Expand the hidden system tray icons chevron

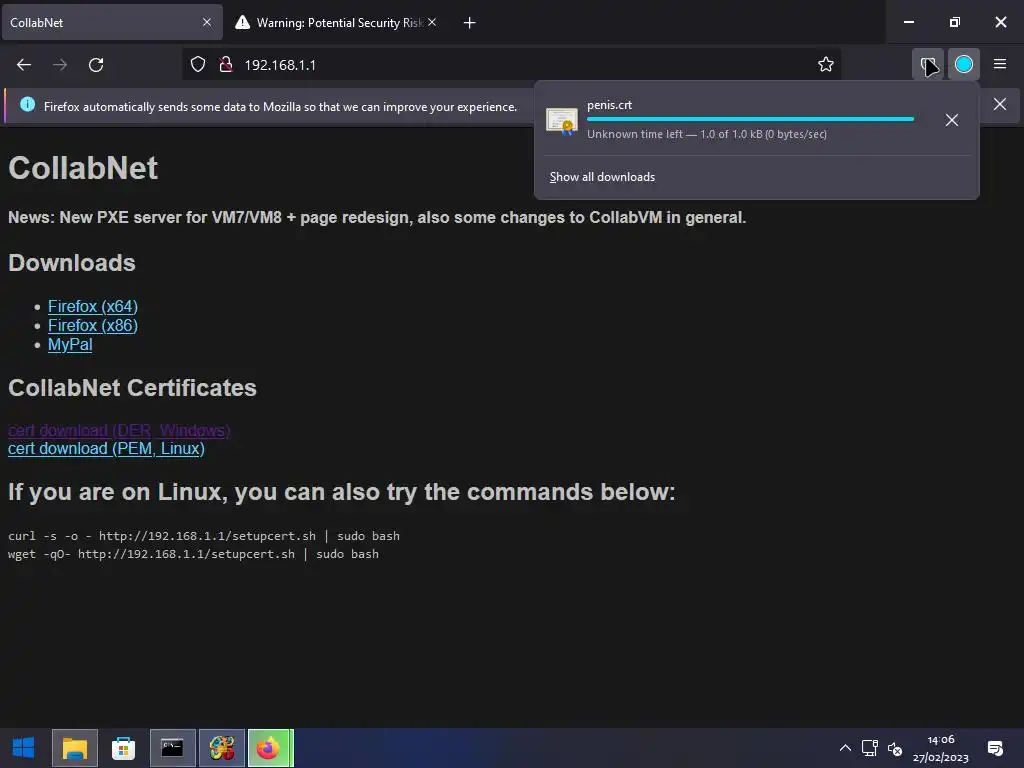pyautogui.click(x=845, y=748)
